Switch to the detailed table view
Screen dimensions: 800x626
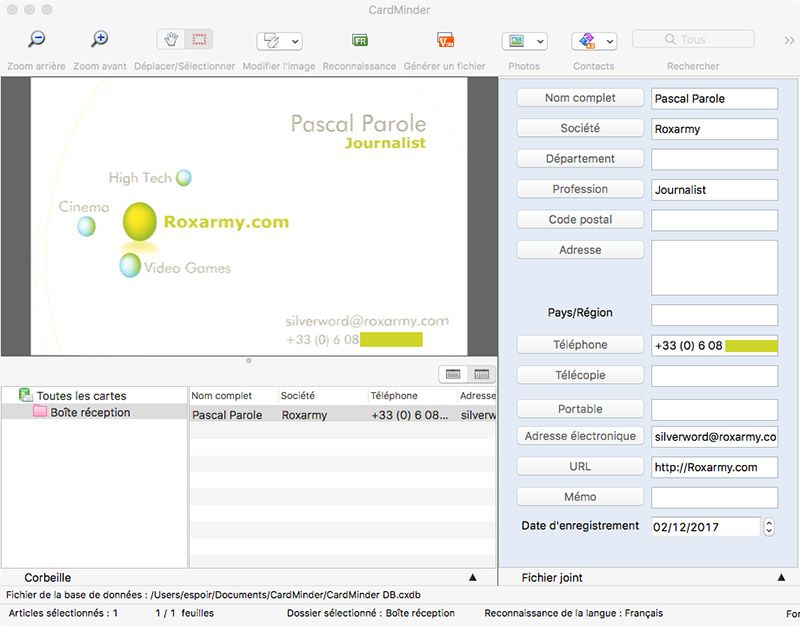point(481,374)
